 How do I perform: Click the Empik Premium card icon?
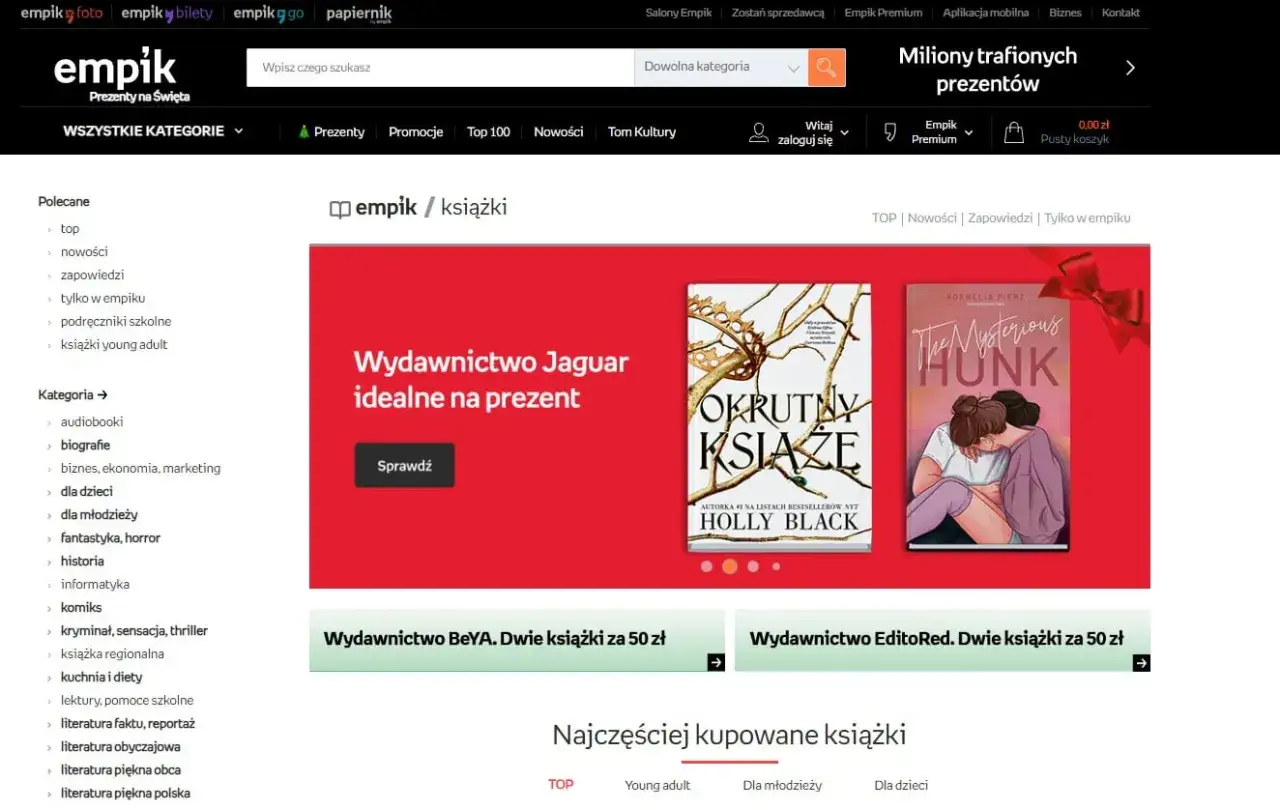tap(888, 131)
